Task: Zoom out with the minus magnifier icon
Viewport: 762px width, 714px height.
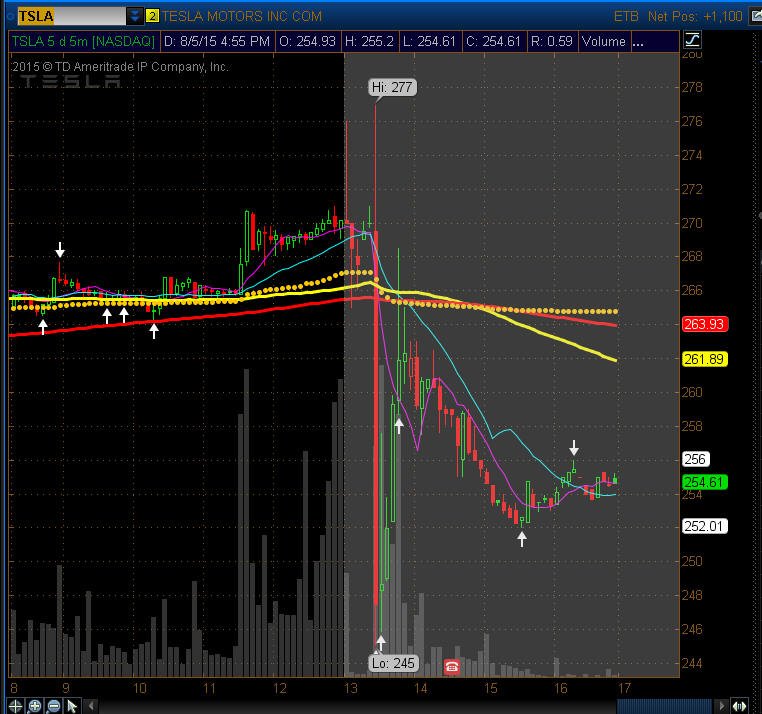Action: tap(53, 706)
